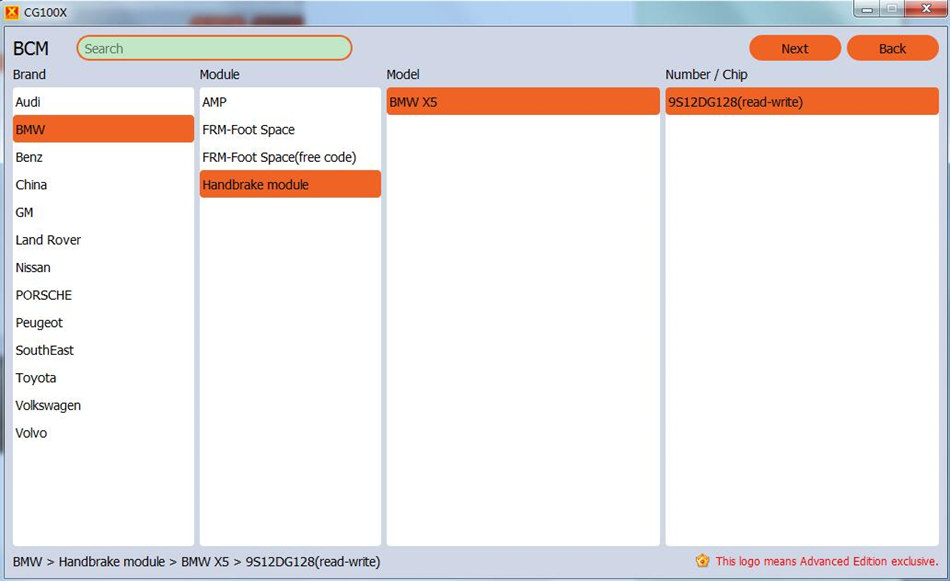Click the Advanced Edition logo icon
Viewport: 950px width, 581px height.
coord(702,561)
